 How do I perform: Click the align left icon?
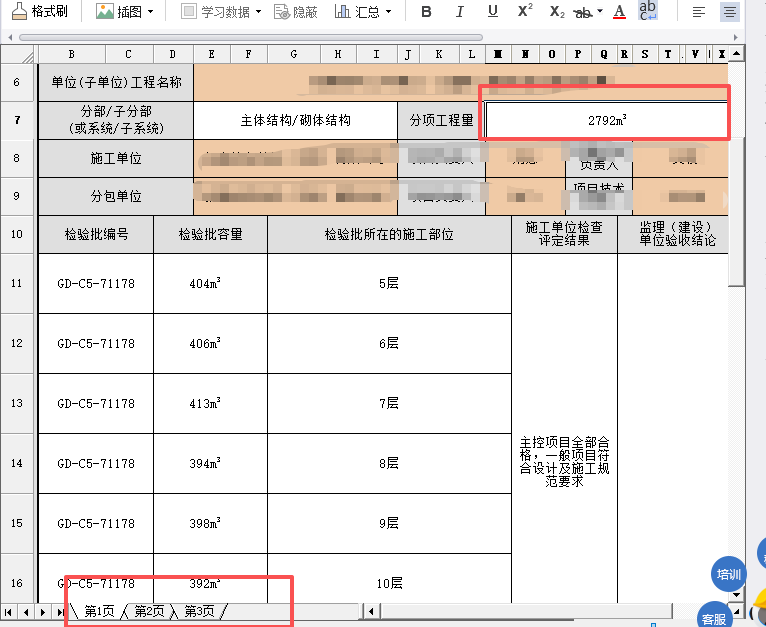(699, 12)
